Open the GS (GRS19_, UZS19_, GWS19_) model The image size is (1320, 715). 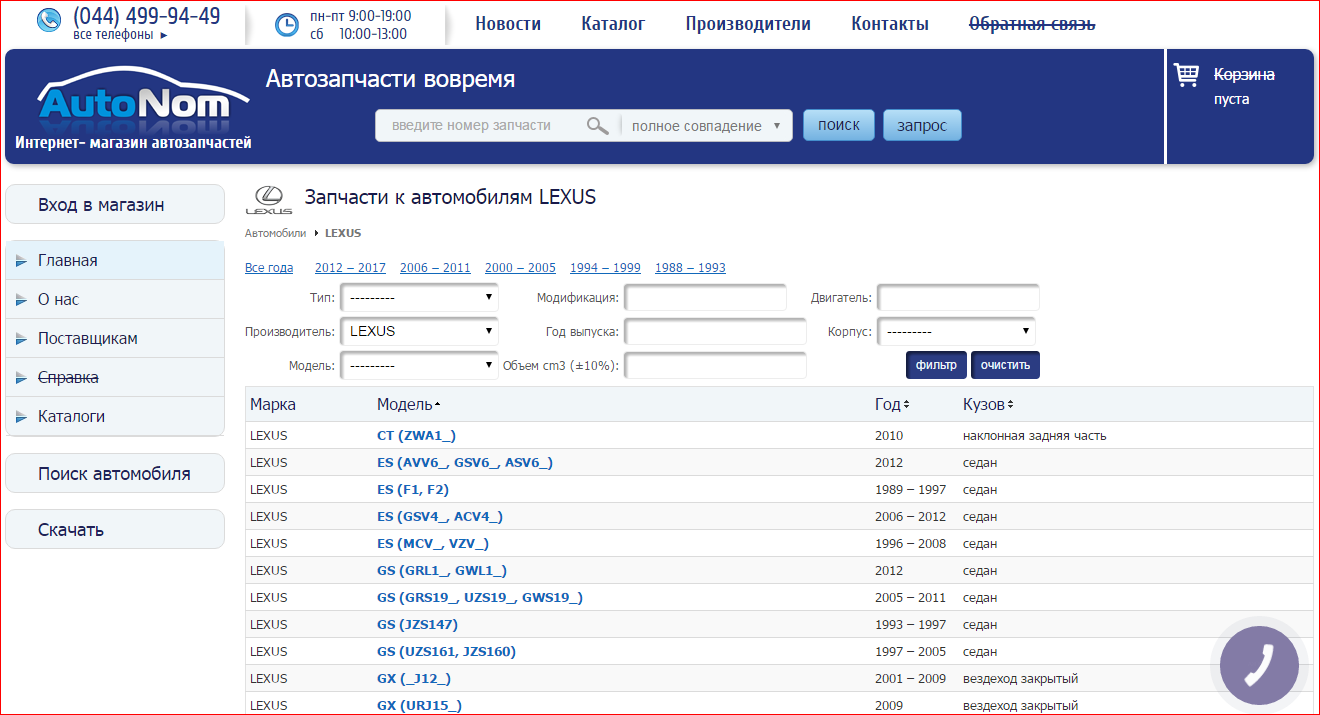point(480,598)
